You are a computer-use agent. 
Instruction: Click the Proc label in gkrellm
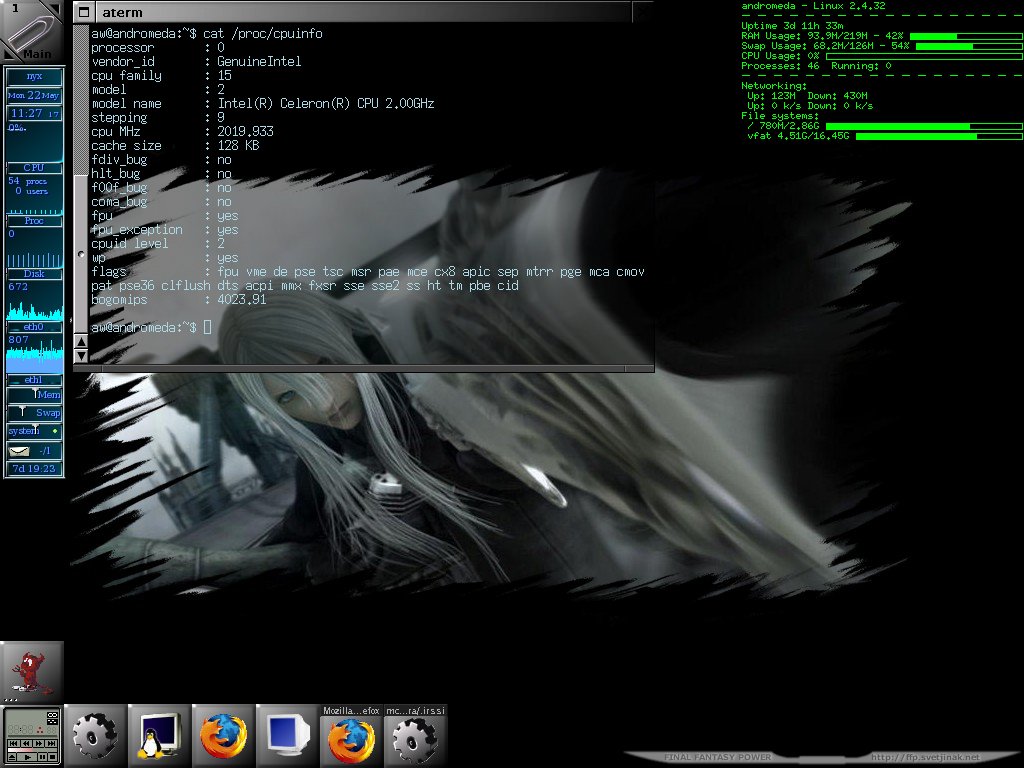click(x=34, y=221)
